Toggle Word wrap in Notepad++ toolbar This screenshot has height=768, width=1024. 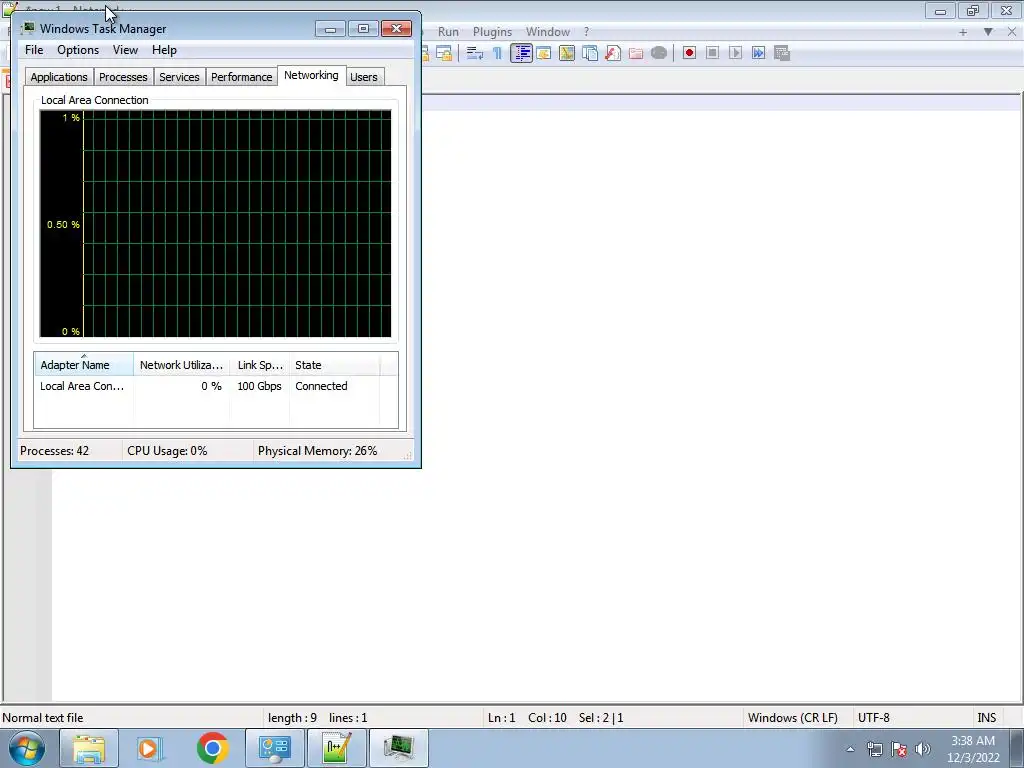point(475,53)
